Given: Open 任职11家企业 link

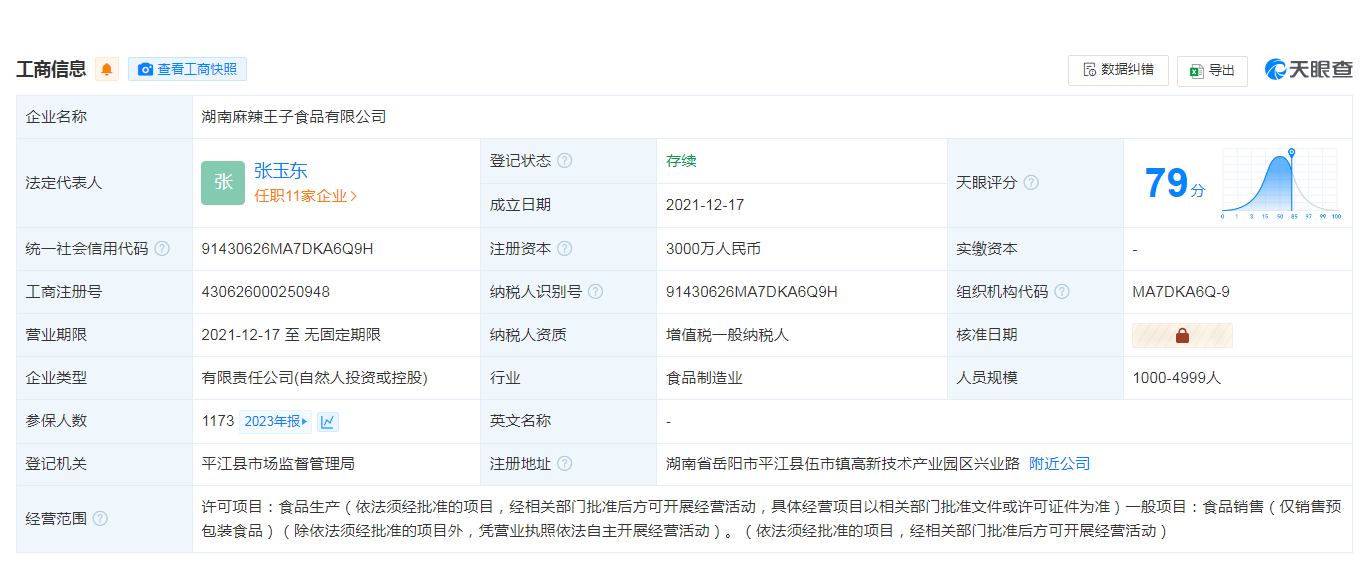Looking at the screenshot, I should (305, 196).
